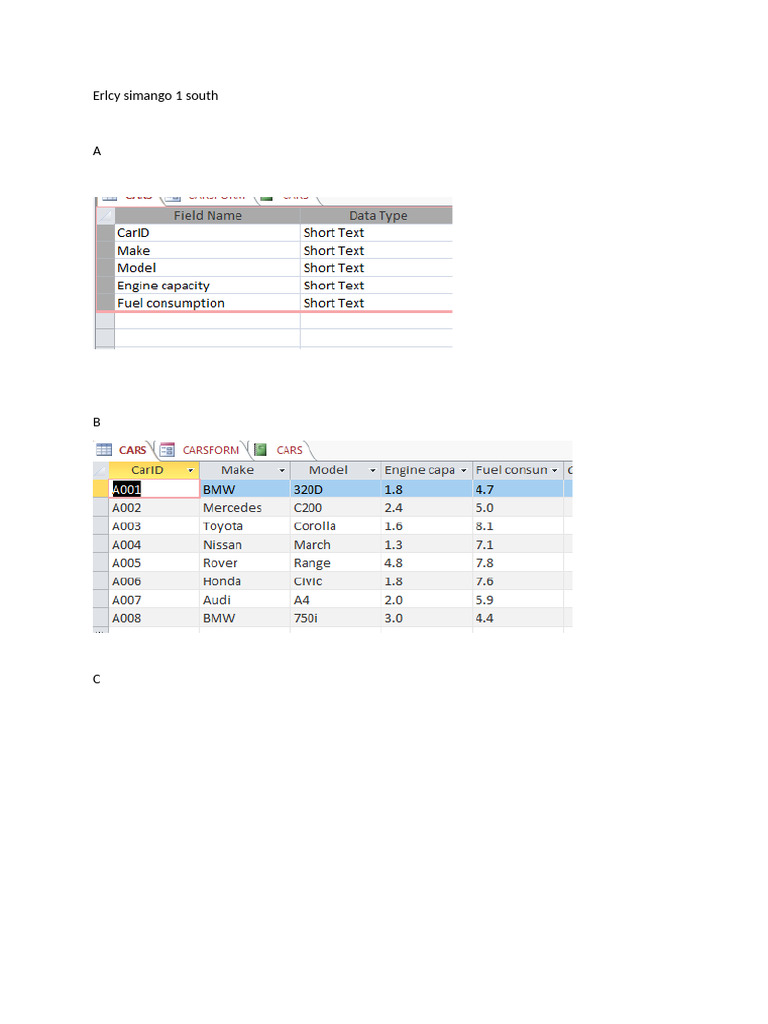This screenshot has width=768, height=1024.
Task: Click the row selector for record A005
Action: point(101,563)
